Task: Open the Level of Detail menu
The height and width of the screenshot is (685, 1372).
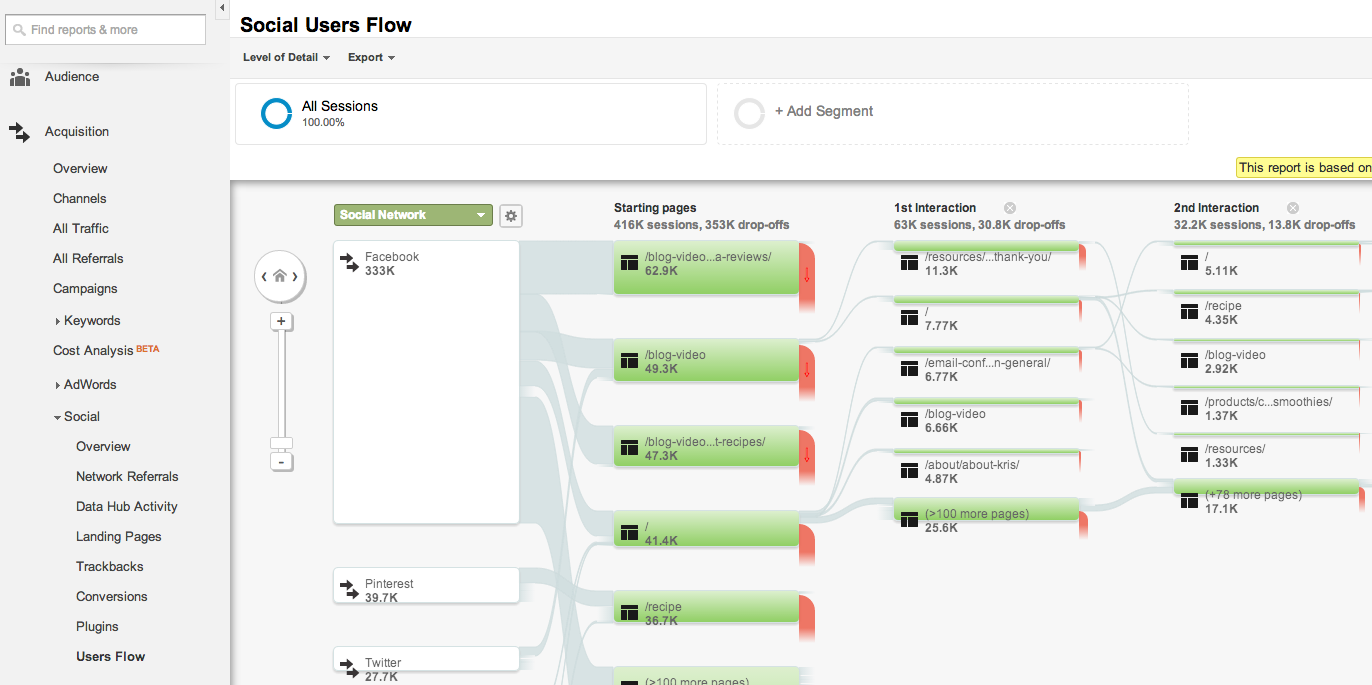Action: 286,57
